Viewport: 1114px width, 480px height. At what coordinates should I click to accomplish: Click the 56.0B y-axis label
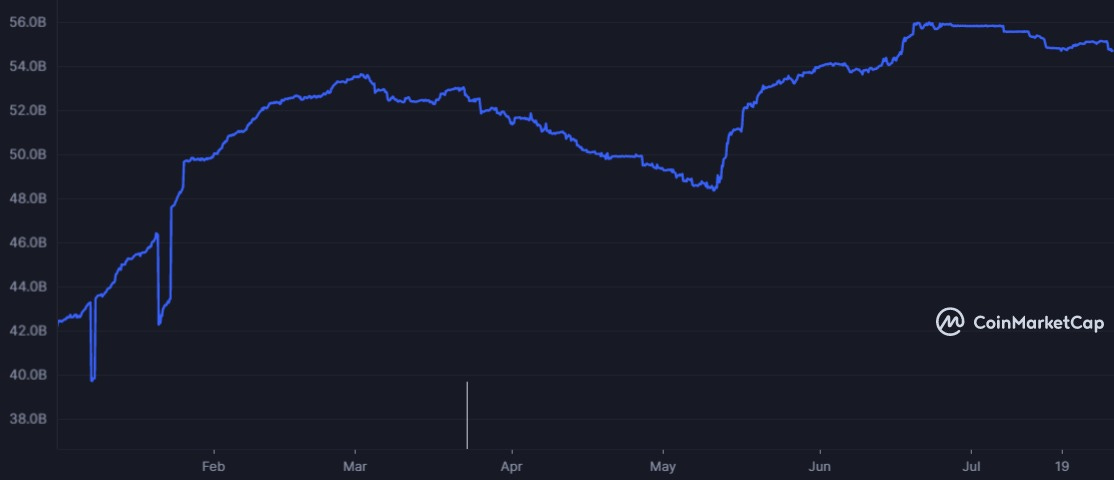pyautogui.click(x=28, y=23)
